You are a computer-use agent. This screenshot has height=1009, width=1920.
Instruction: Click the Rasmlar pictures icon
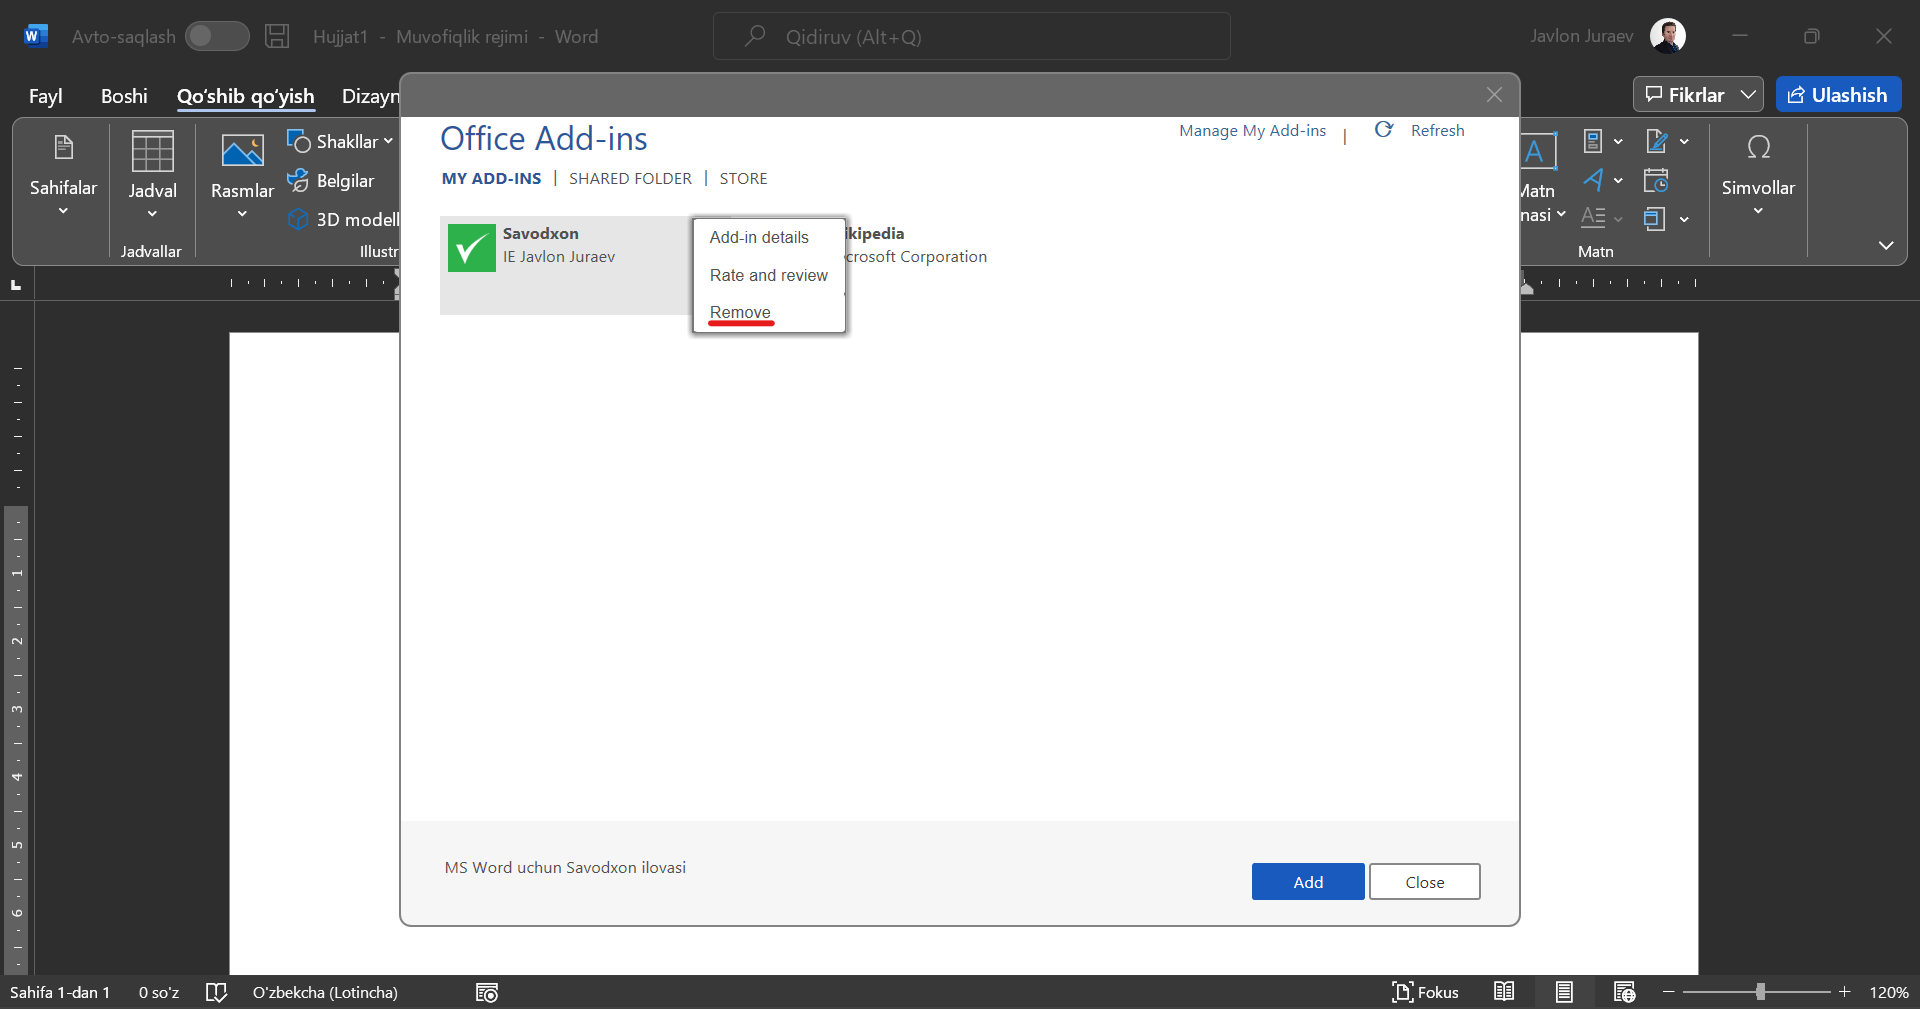click(242, 152)
